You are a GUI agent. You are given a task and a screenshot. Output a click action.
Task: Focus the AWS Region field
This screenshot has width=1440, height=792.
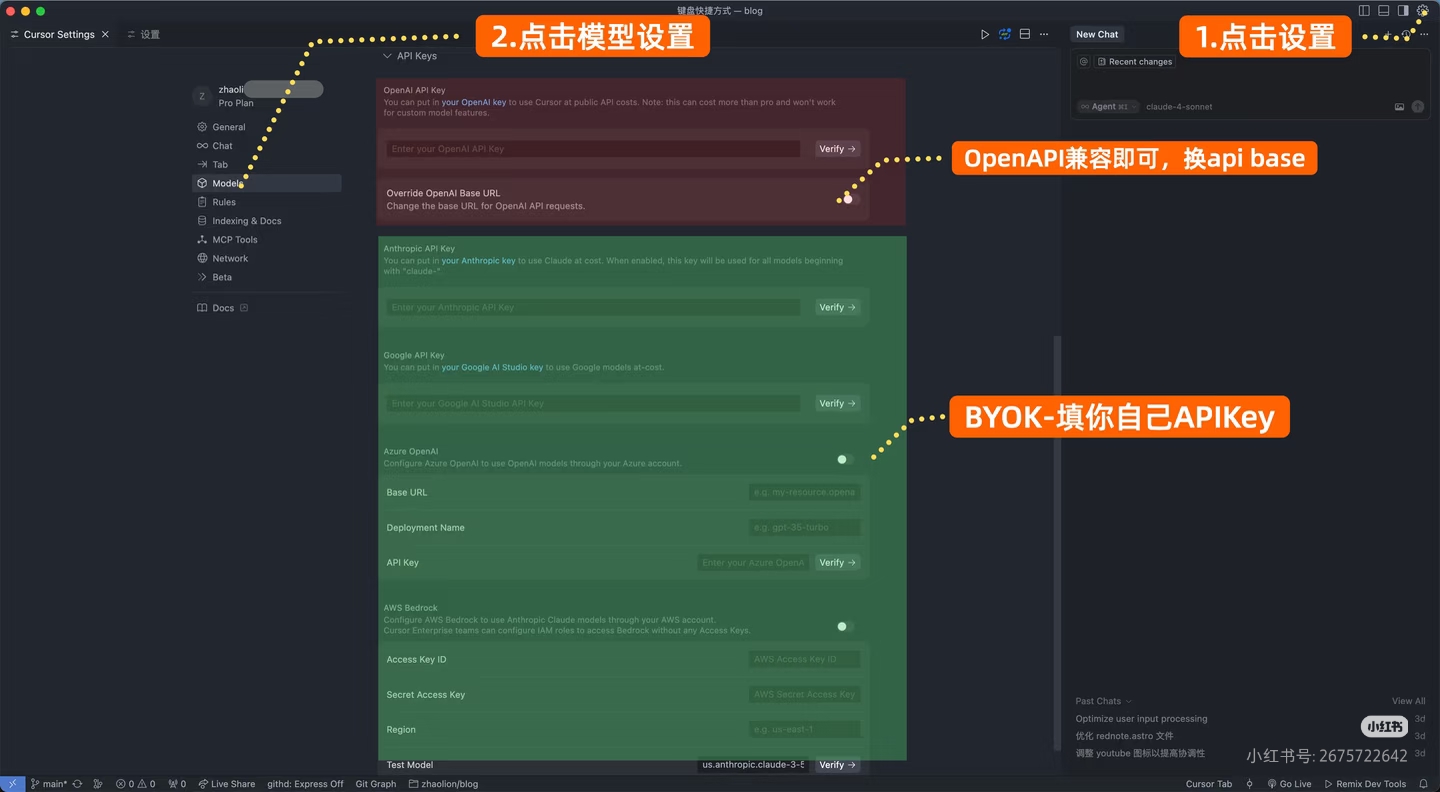pyautogui.click(x=805, y=729)
